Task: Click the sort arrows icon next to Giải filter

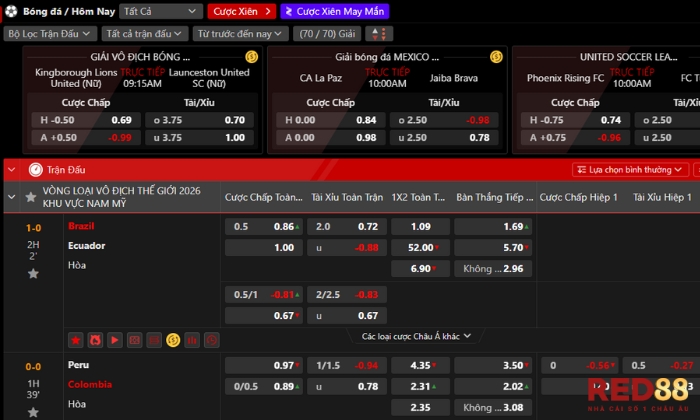Action: pos(379,33)
